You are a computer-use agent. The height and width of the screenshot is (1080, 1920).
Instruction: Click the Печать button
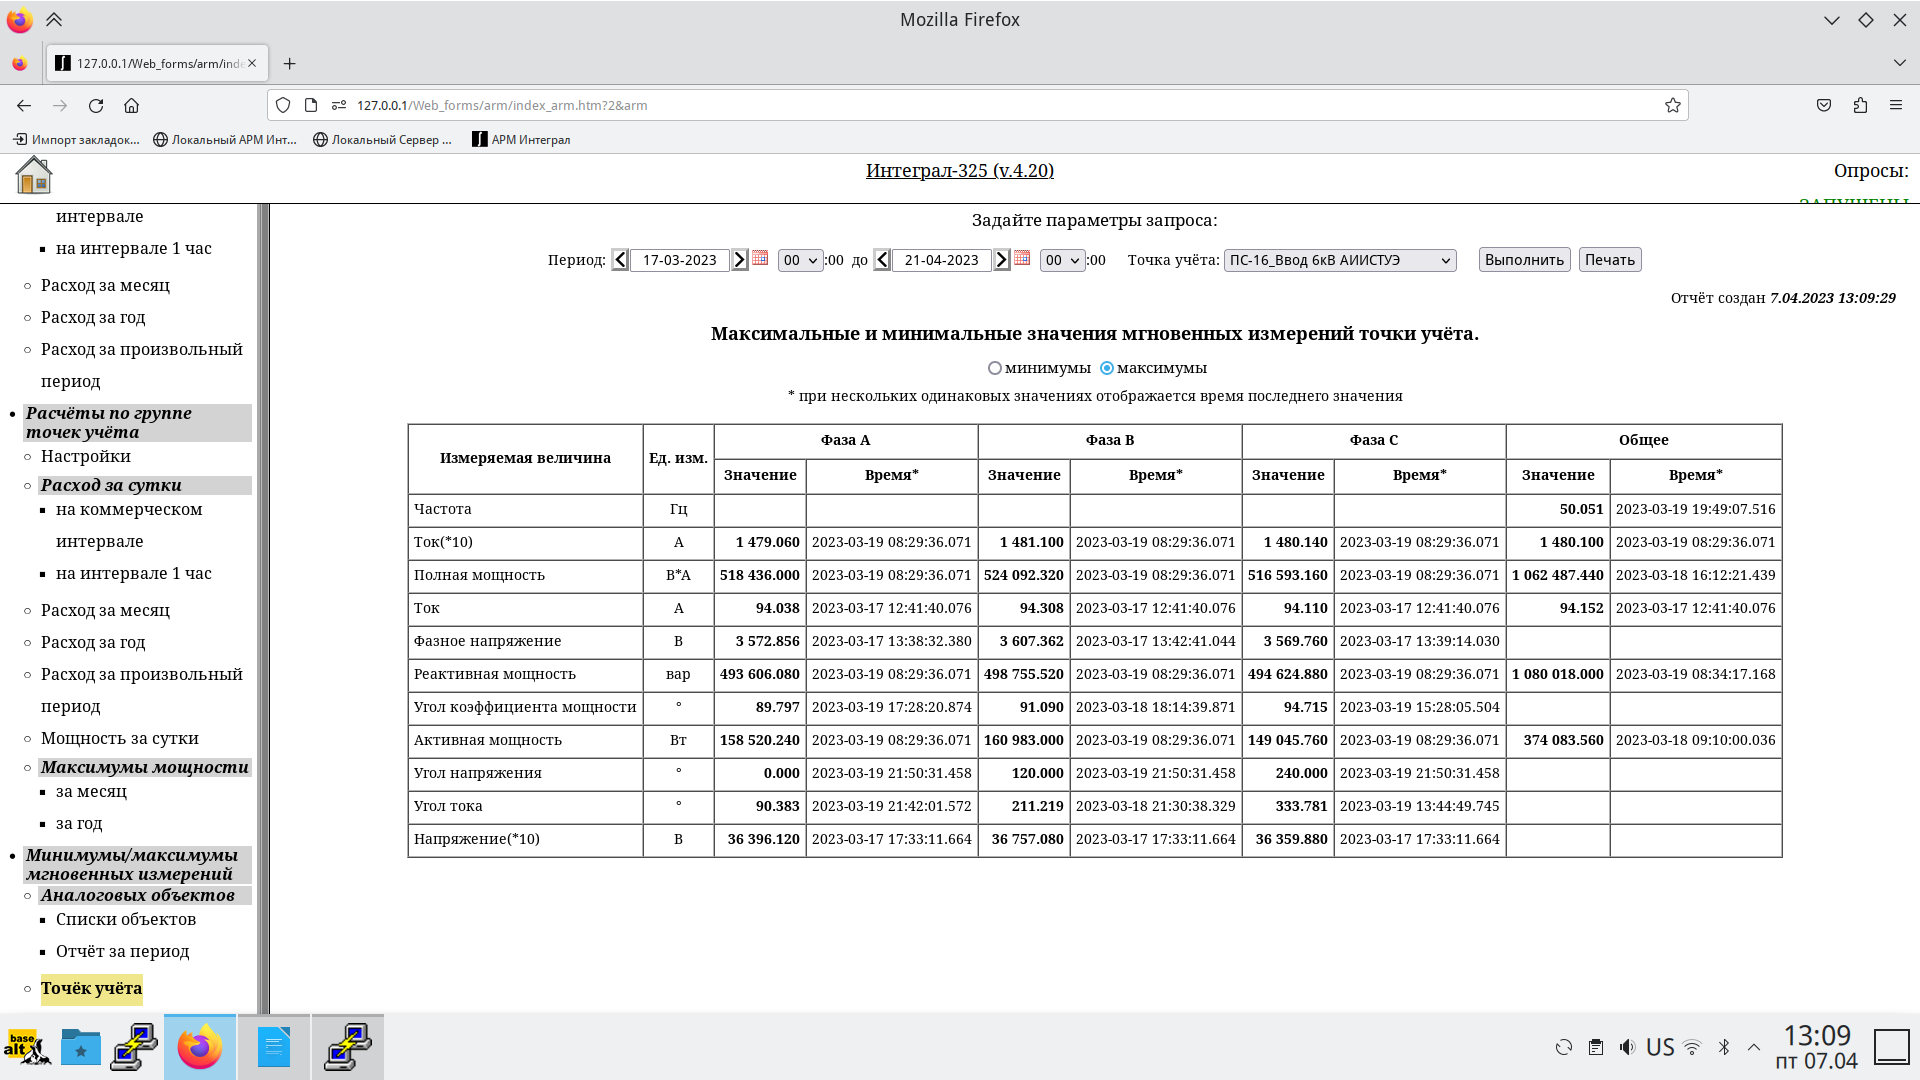(1610, 260)
